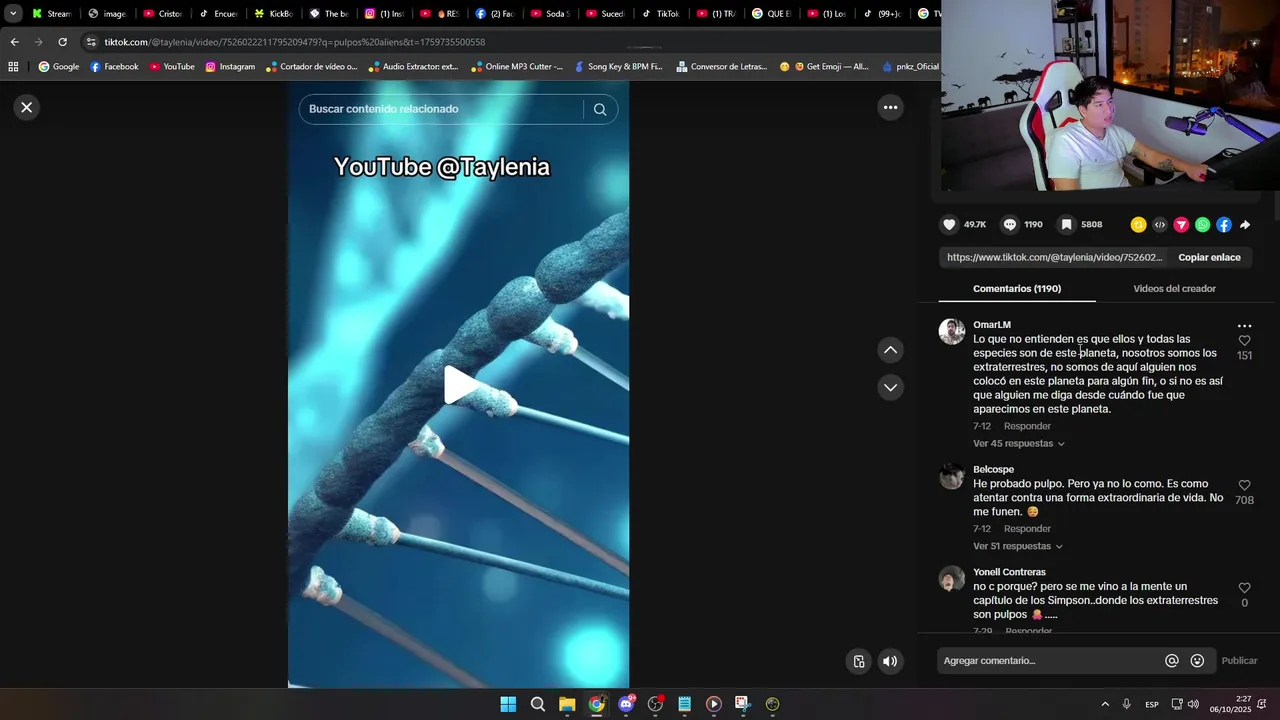Screen dimensions: 1280x720
Task: Like Yonell Contreras's comment
Action: pos(1244,588)
